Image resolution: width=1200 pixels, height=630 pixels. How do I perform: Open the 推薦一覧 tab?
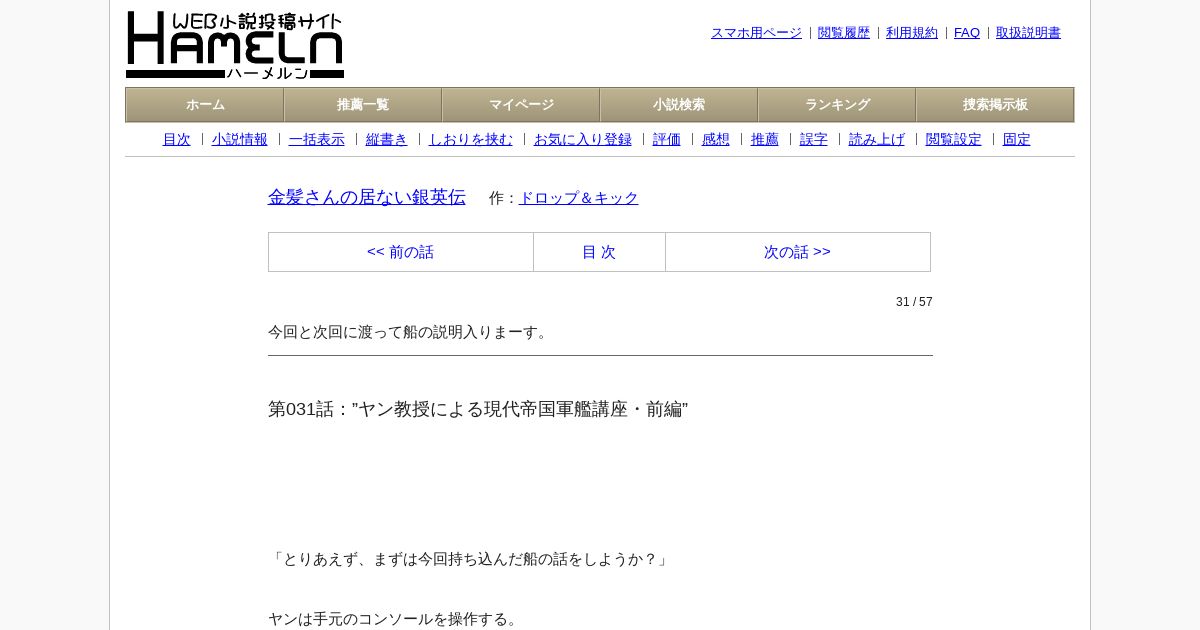click(x=363, y=105)
